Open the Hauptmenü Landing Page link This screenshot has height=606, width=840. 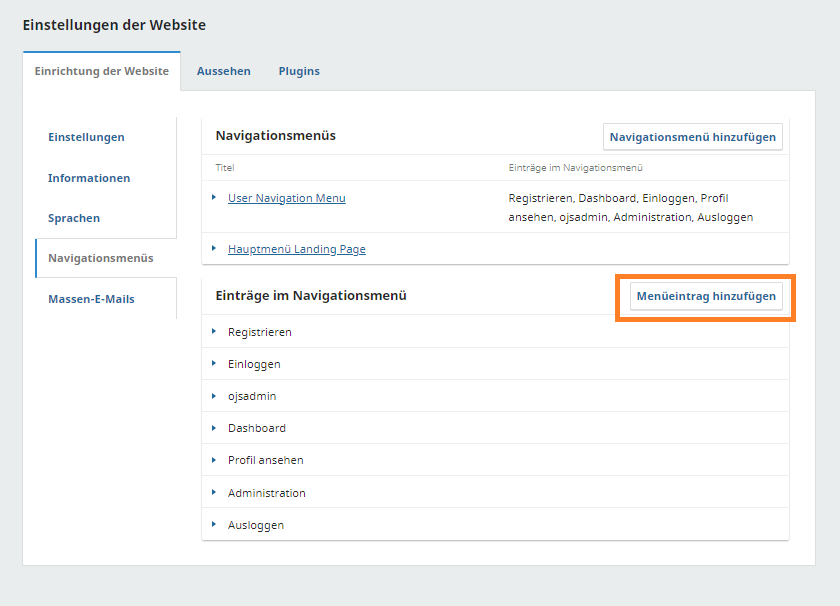(x=297, y=249)
